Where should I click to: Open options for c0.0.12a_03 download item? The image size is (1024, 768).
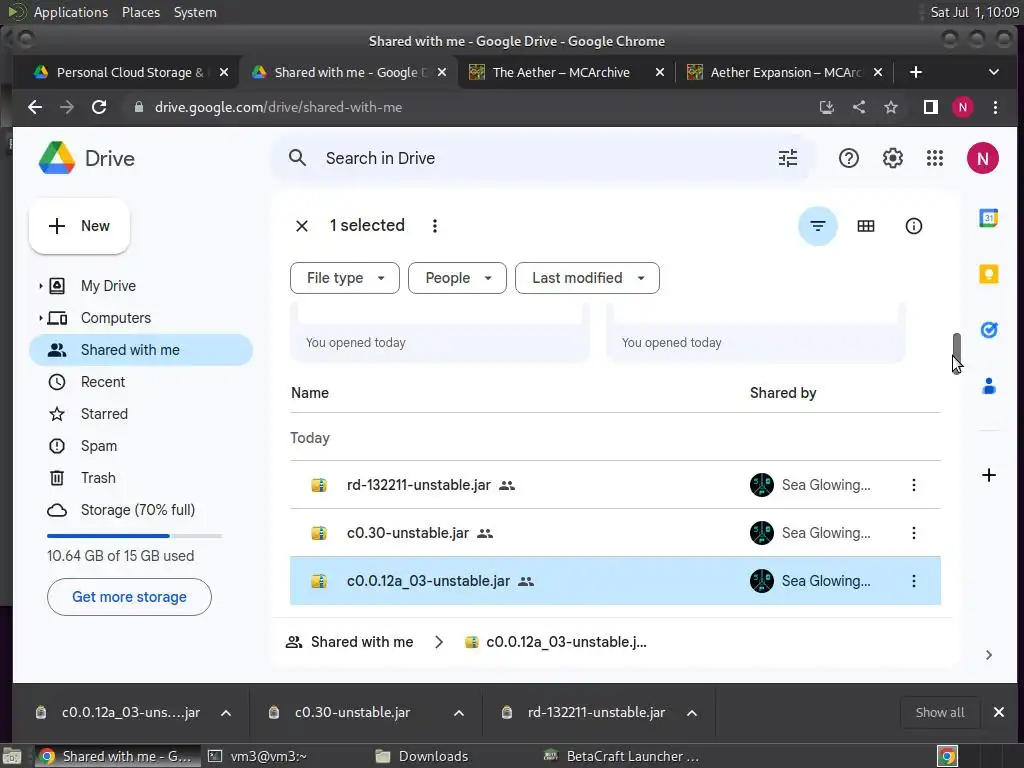pos(226,713)
